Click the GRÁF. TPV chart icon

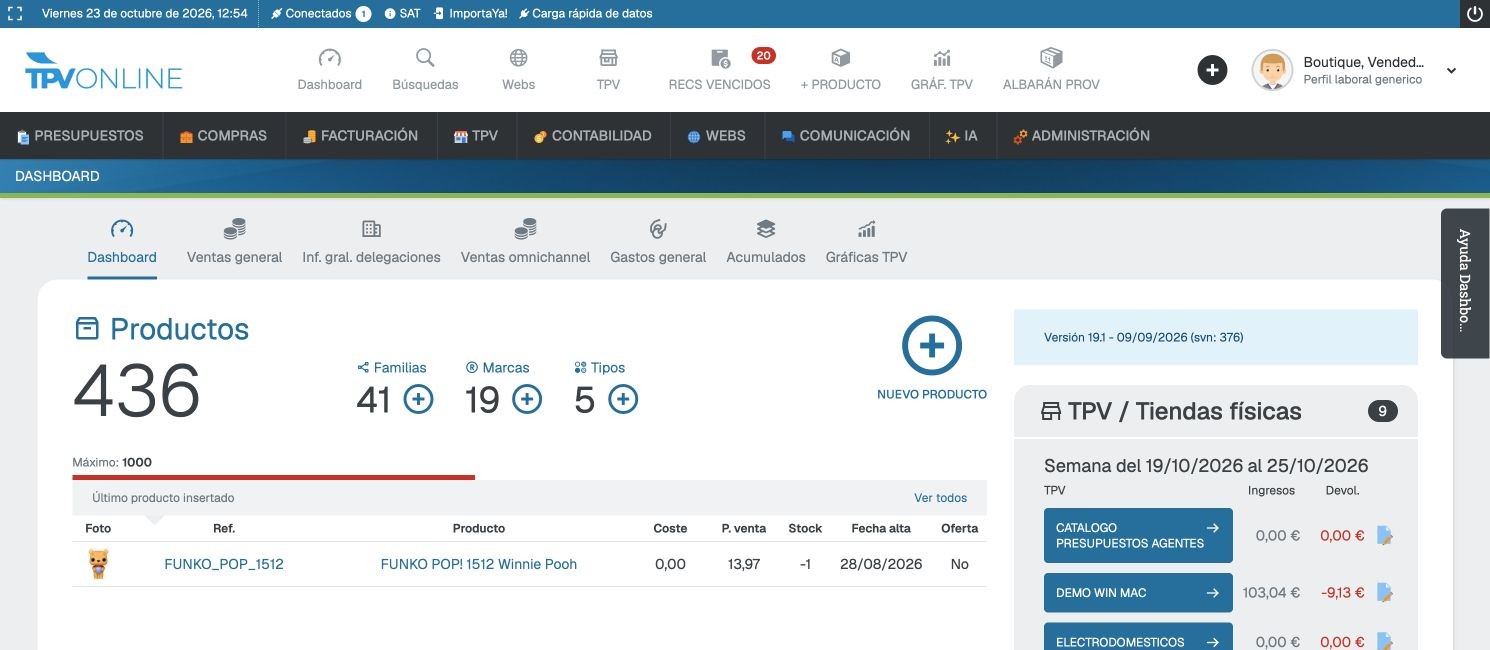pos(942,58)
